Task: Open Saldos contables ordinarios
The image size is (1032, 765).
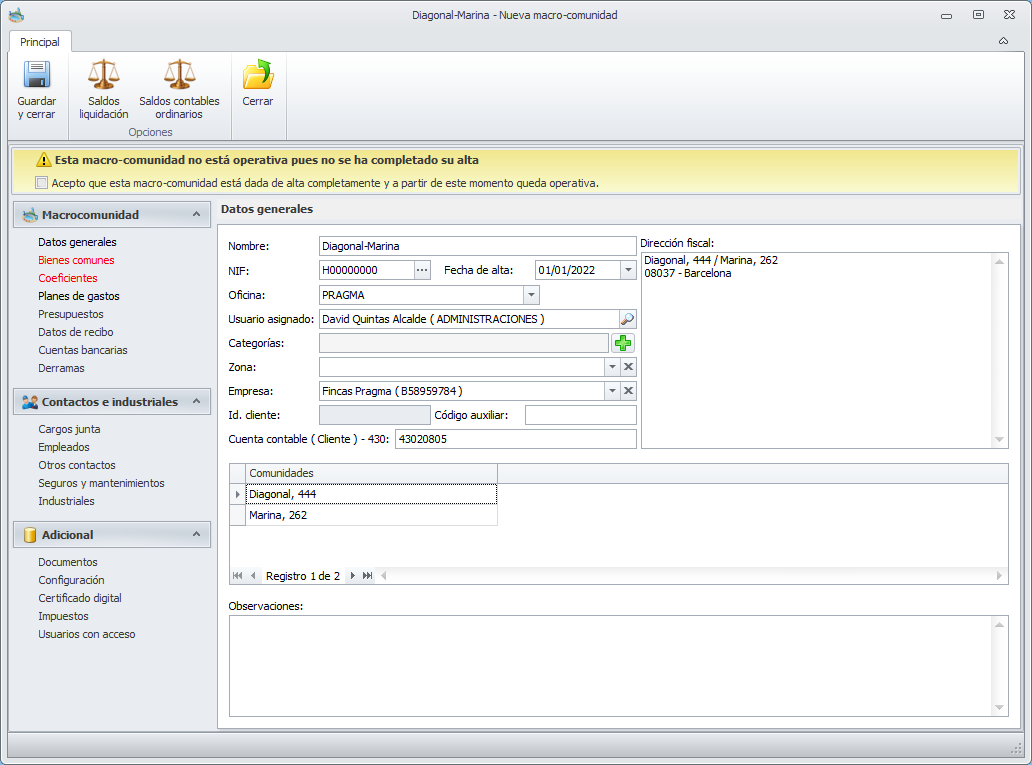Action: 179,76
